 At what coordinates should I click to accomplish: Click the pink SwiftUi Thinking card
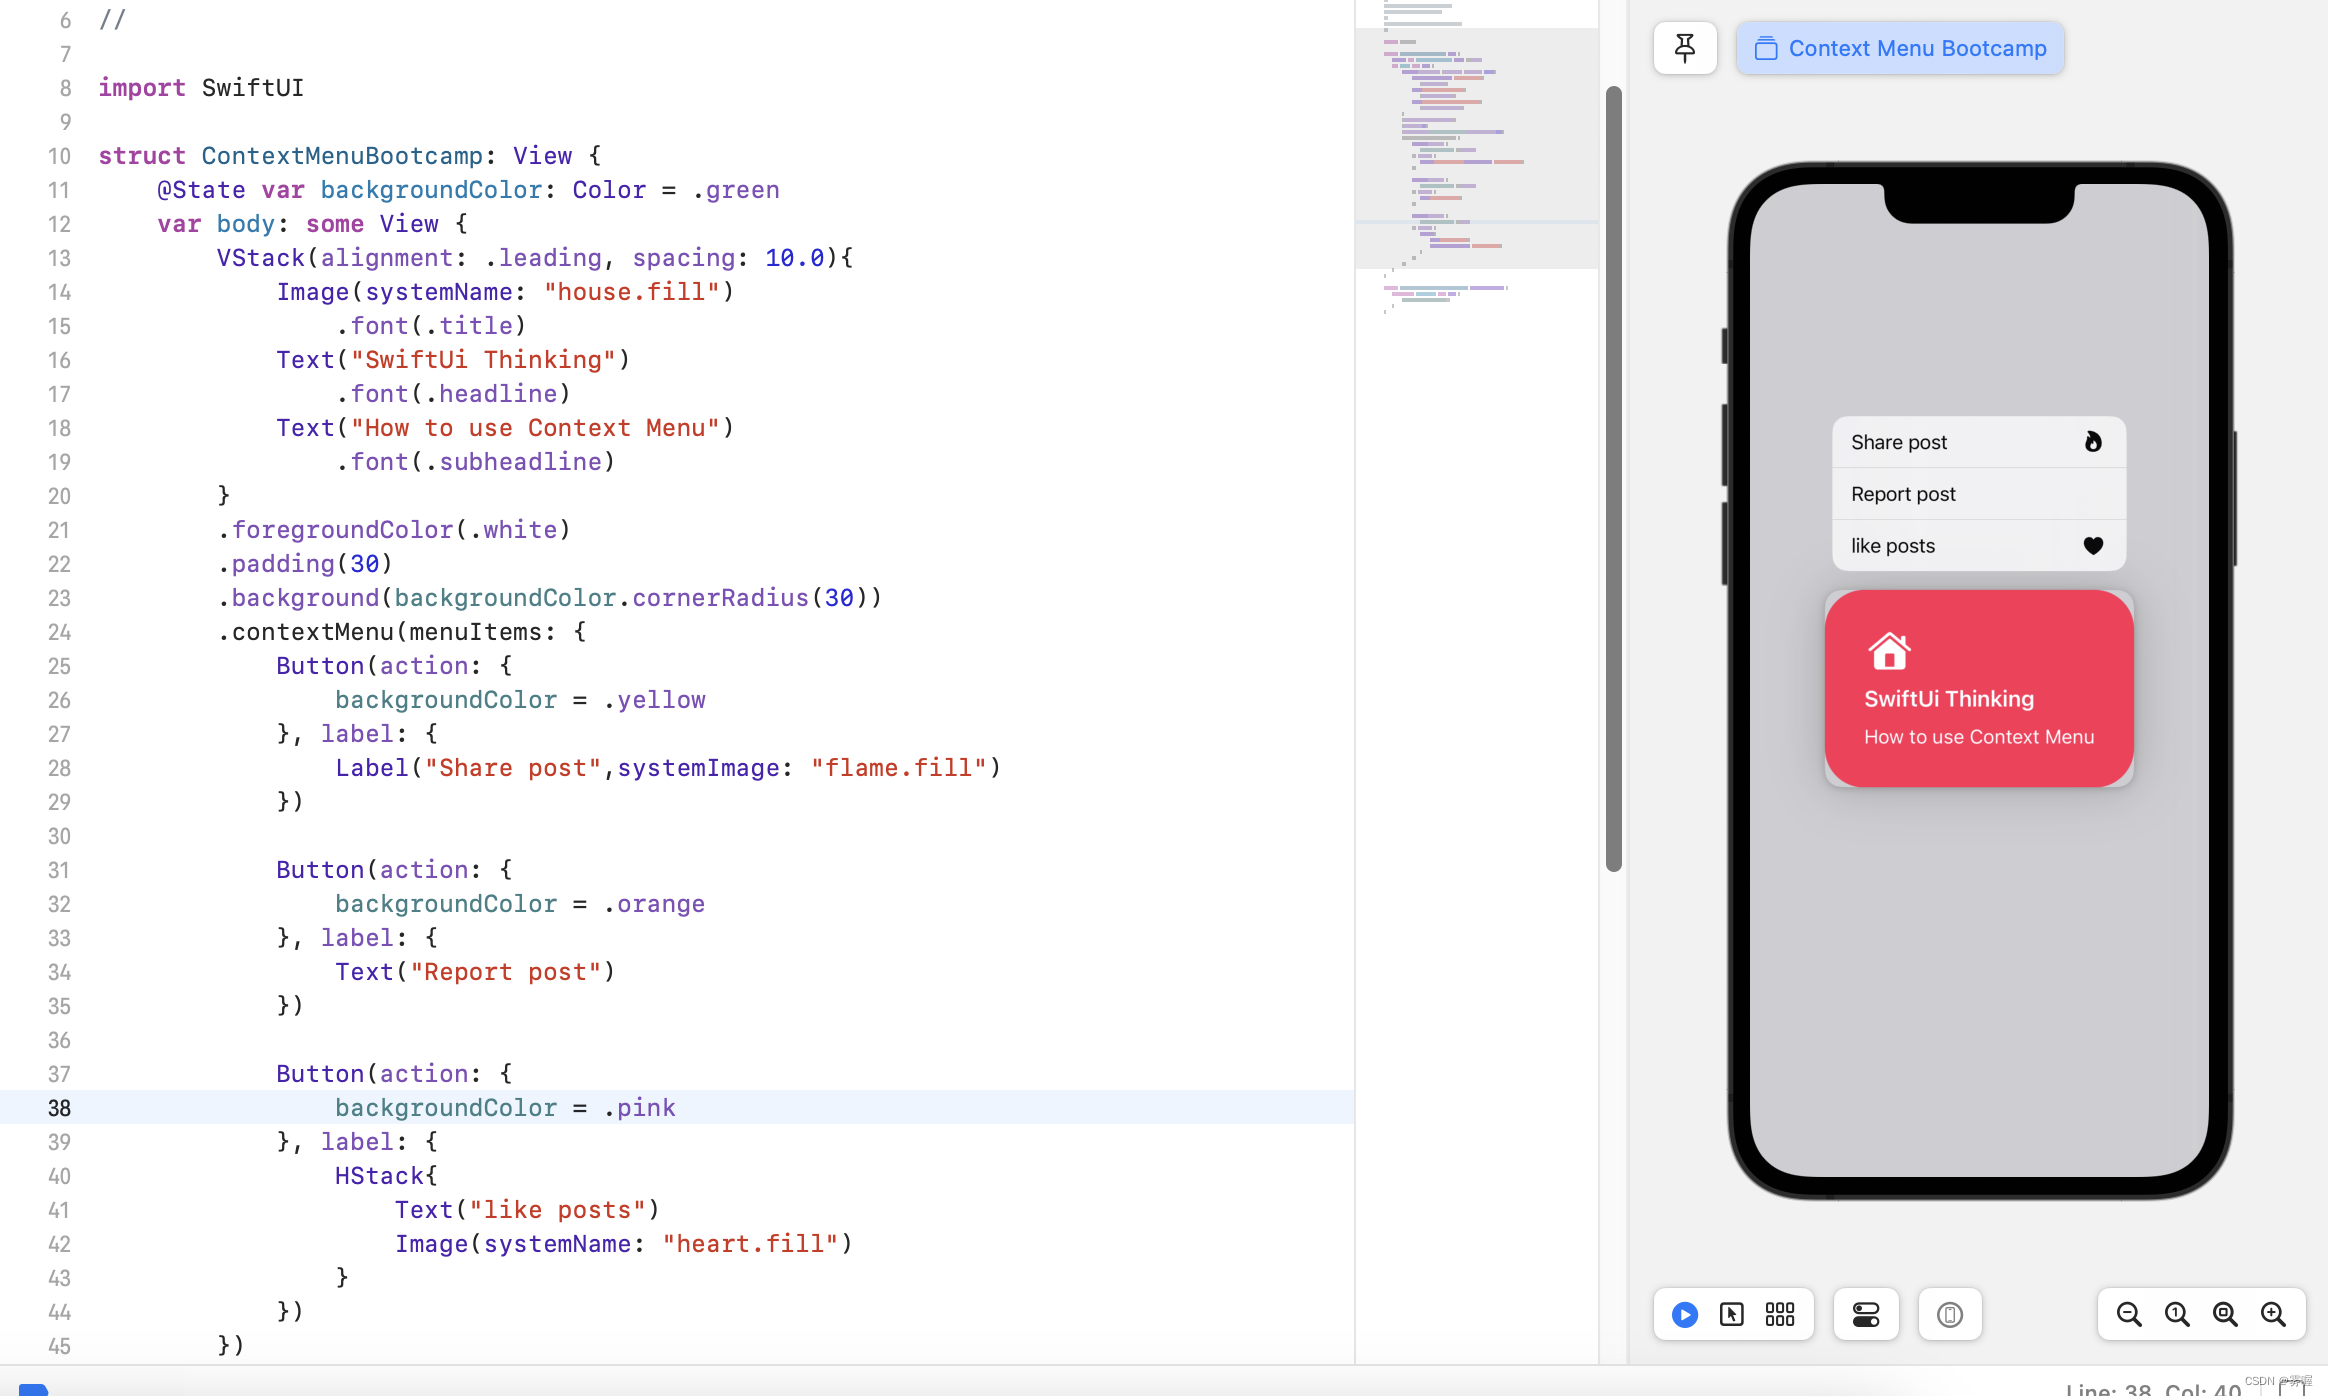coord(1978,688)
